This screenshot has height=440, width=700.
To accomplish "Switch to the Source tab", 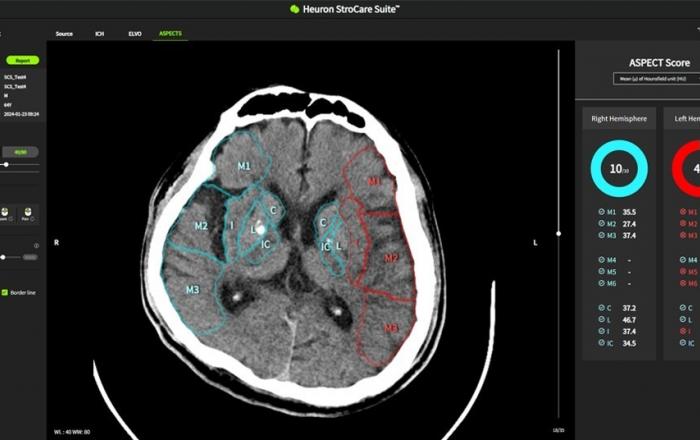I will [x=64, y=34].
